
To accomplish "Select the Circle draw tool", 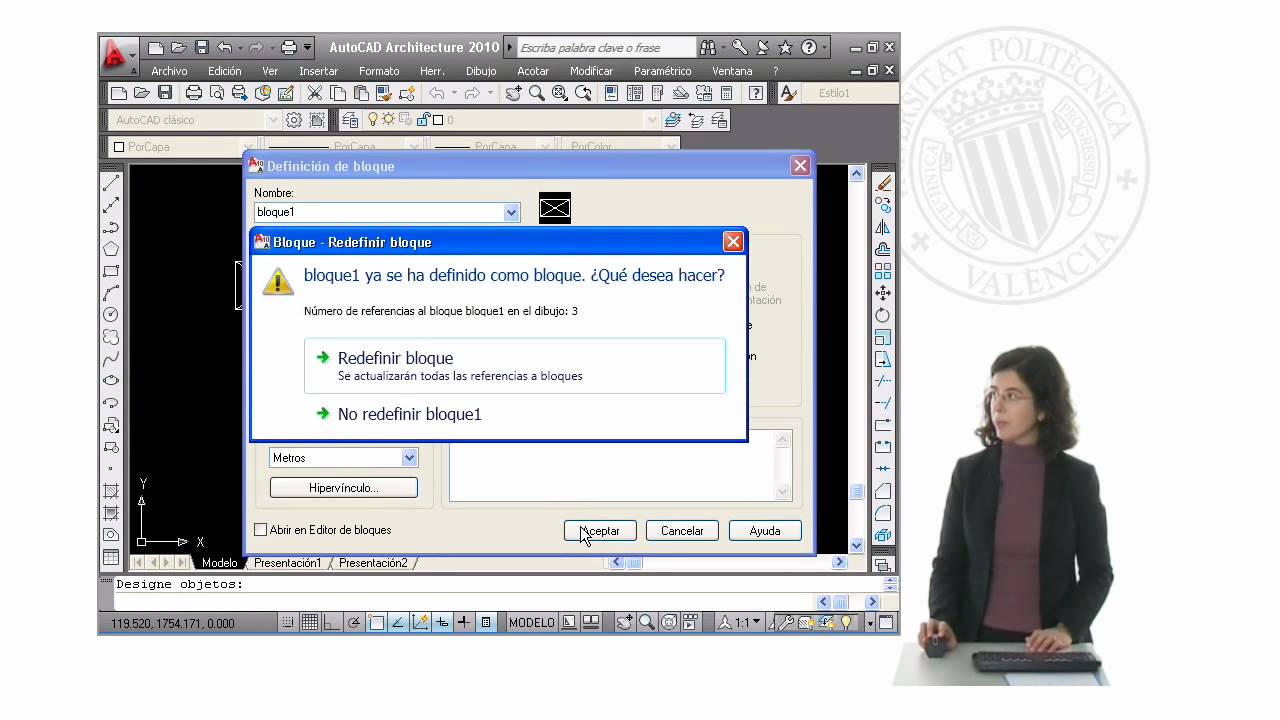I will (111, 315).
